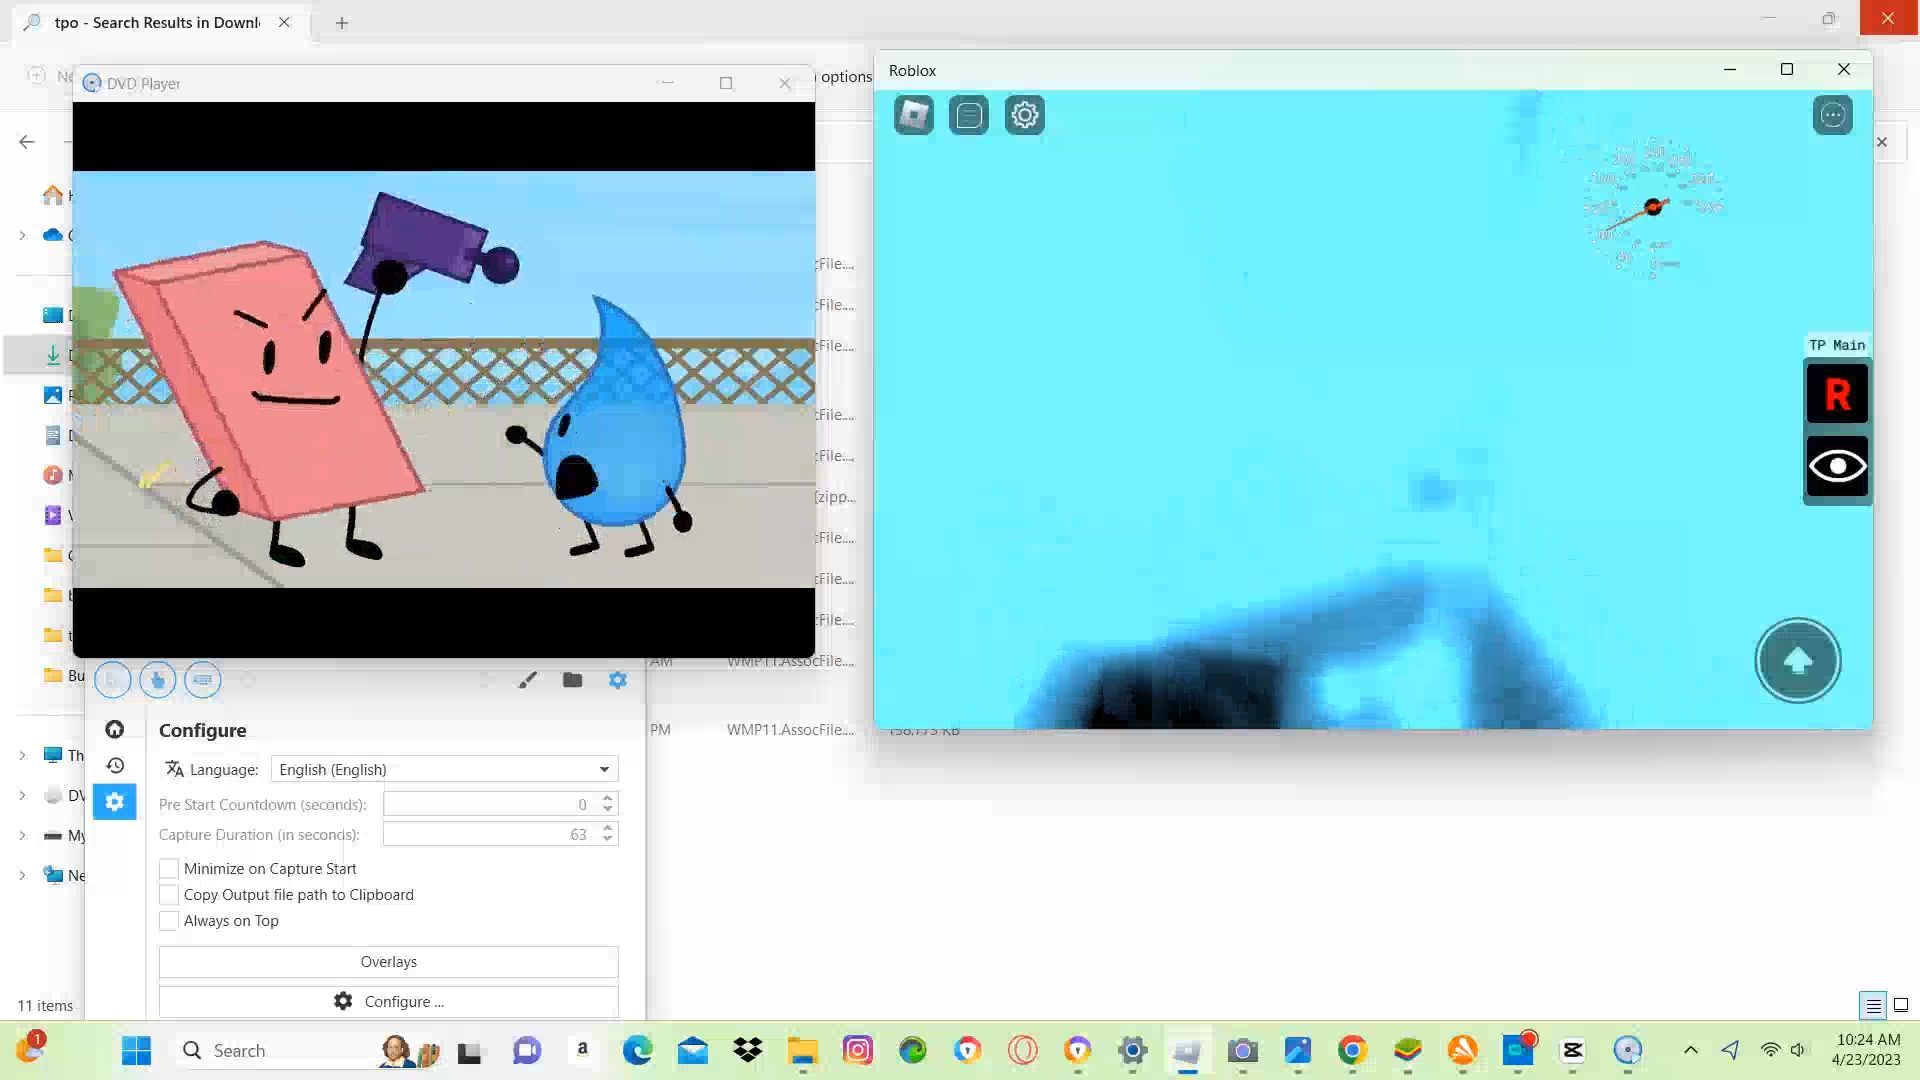The width and height of the screenshot is (1920, 1080).
Task: Open Task View on taskbar
Action: 469,1051
